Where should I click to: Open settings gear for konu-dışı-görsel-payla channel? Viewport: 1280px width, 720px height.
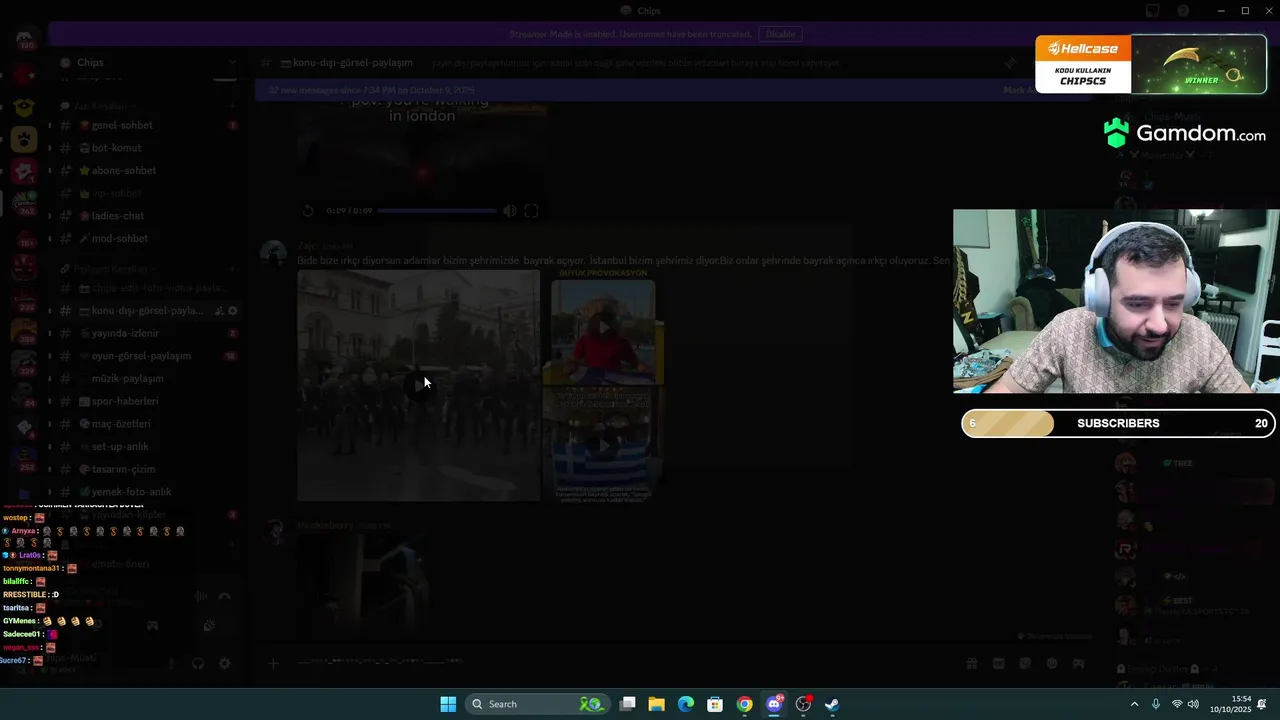pos(233,311)
